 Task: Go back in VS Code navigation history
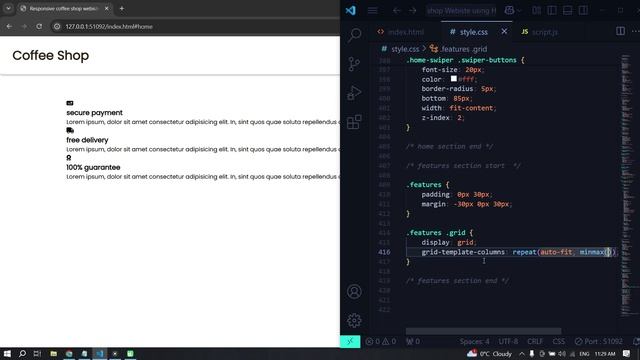(397, 11)
